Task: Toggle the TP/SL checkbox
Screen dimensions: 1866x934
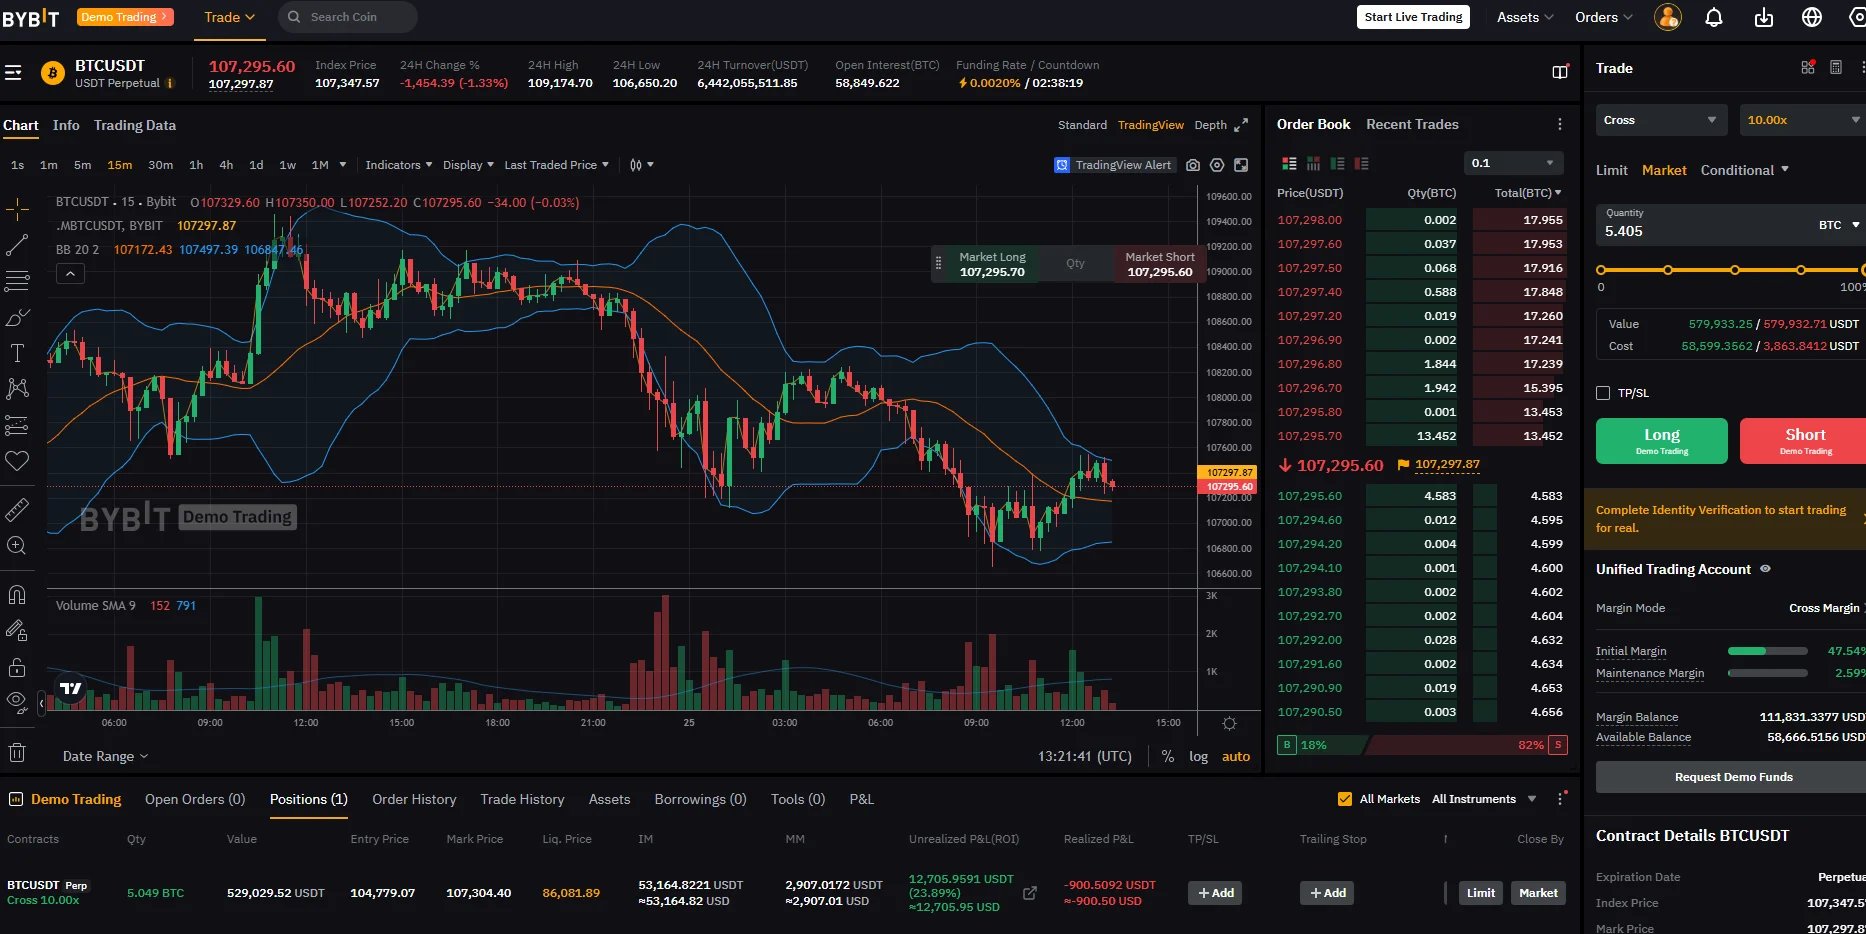Action: pyautogui.click(x=1603, y=393)
